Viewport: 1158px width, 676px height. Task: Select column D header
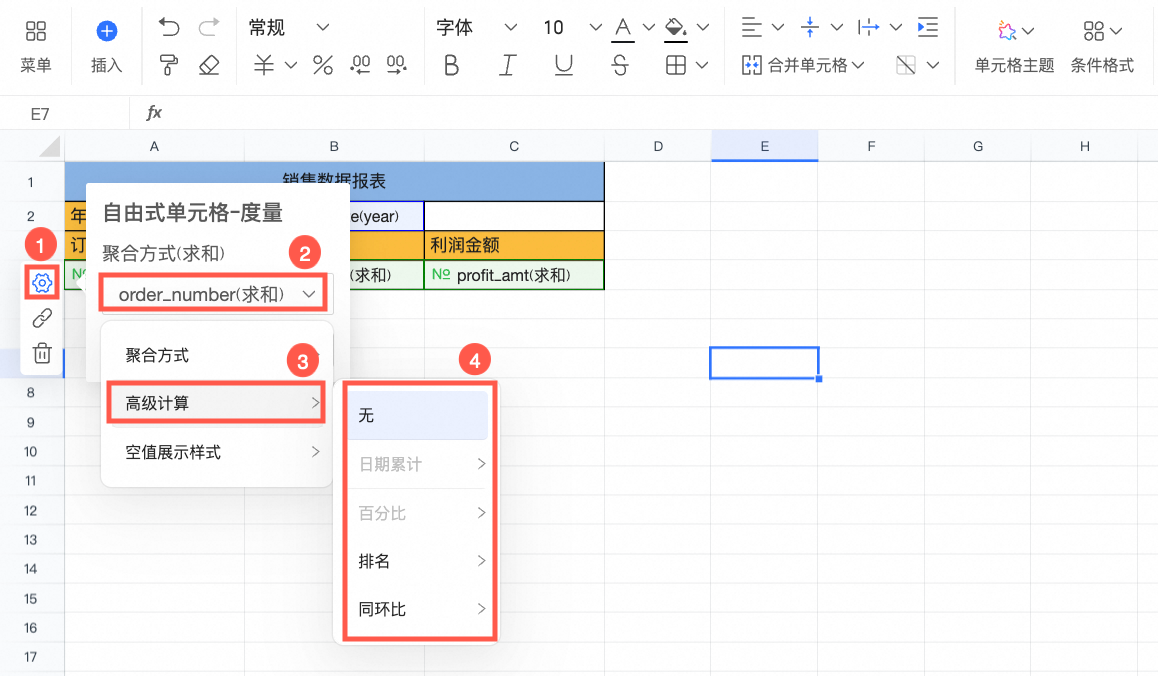tap(658, 146)
